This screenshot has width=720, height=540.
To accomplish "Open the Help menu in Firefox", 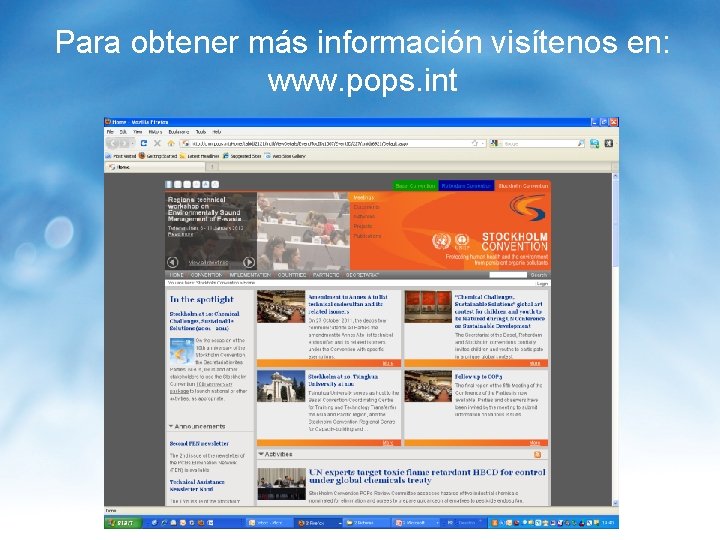I will 217,132.
